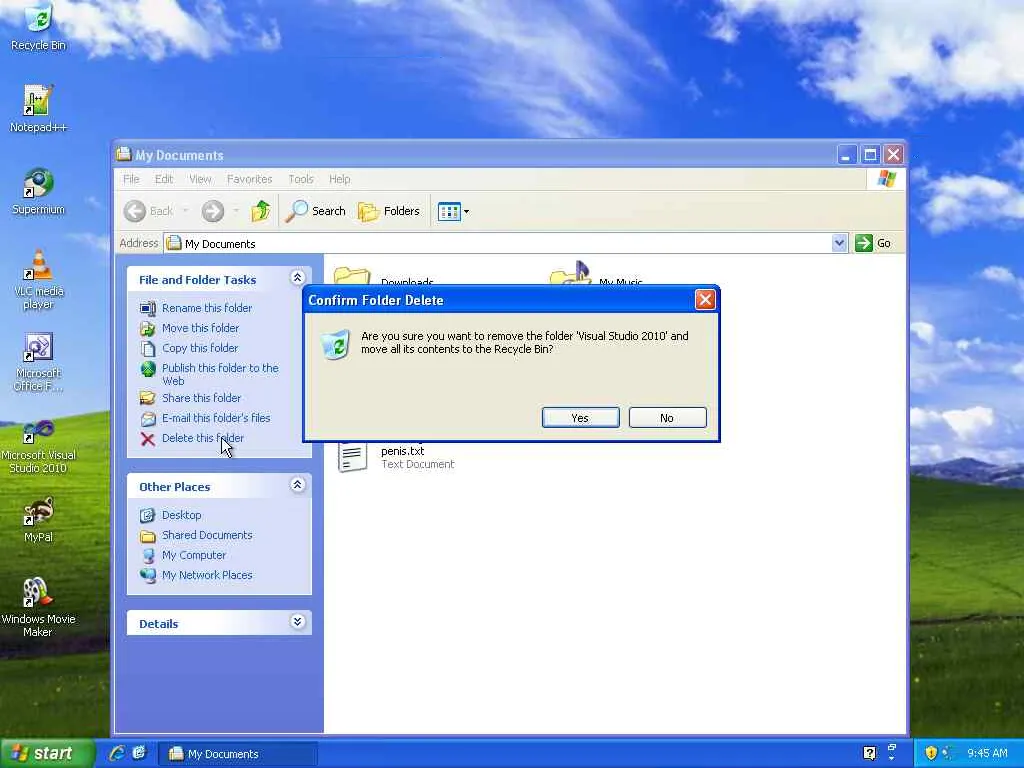Open the Edit menu
The image size is (1024, 768).
(164, 179)
